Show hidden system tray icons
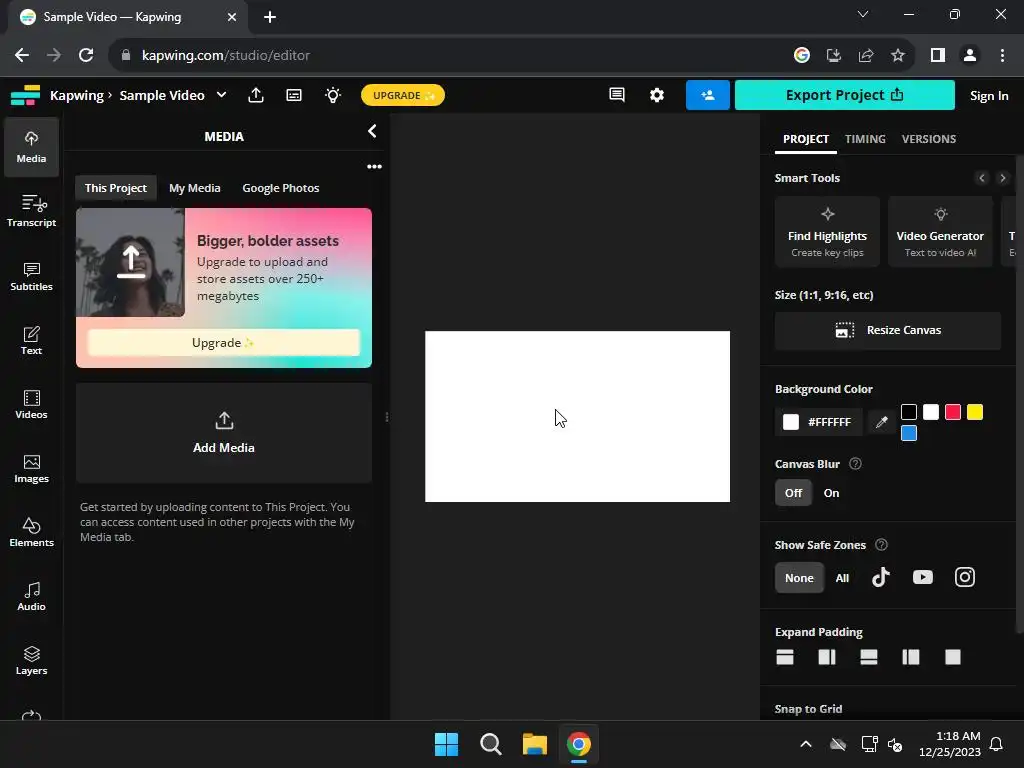 pos(806,744)
